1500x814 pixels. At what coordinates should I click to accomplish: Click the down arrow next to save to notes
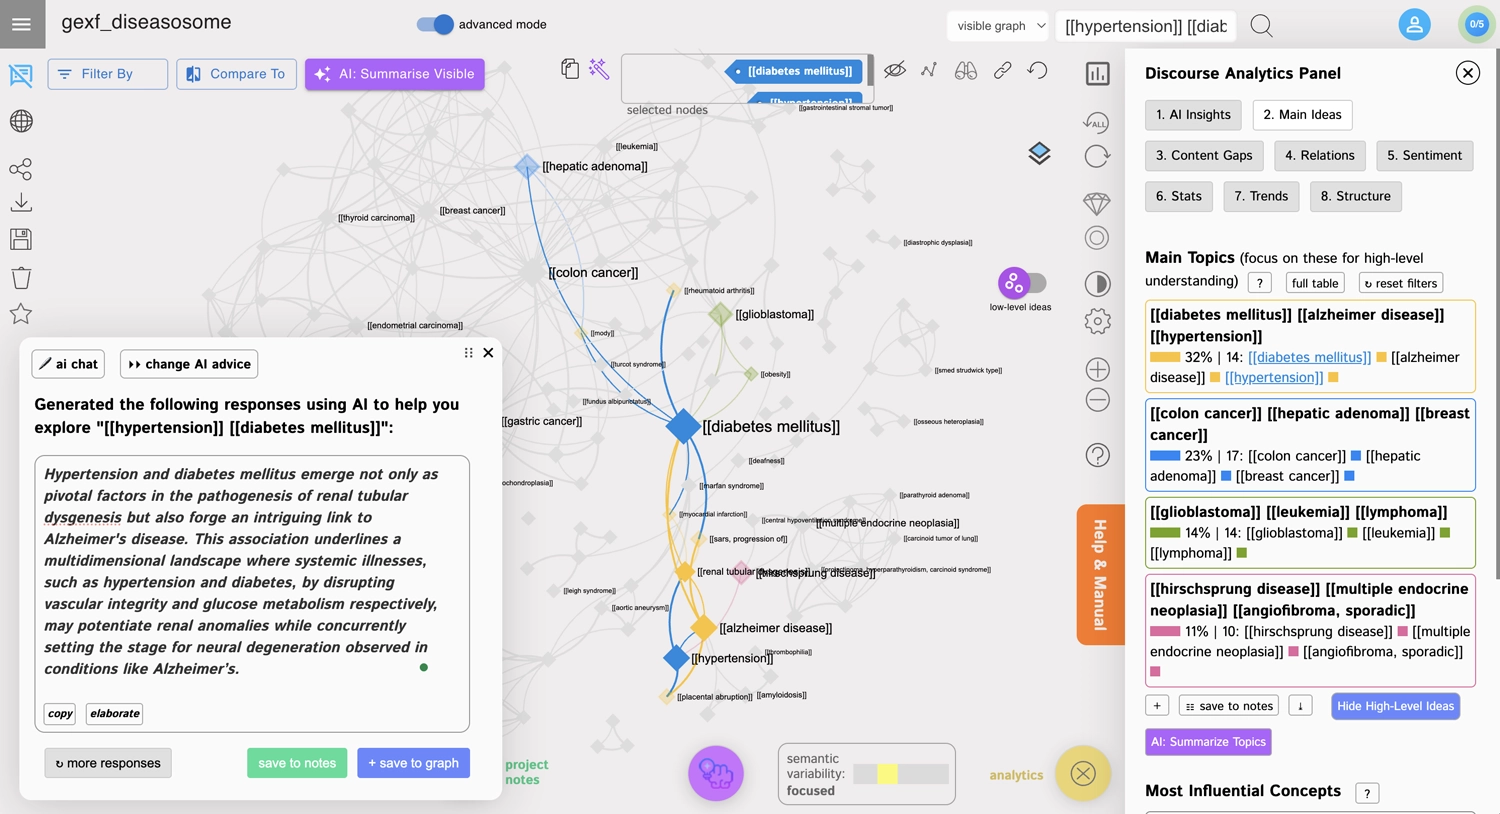[x=1300, y=706]
